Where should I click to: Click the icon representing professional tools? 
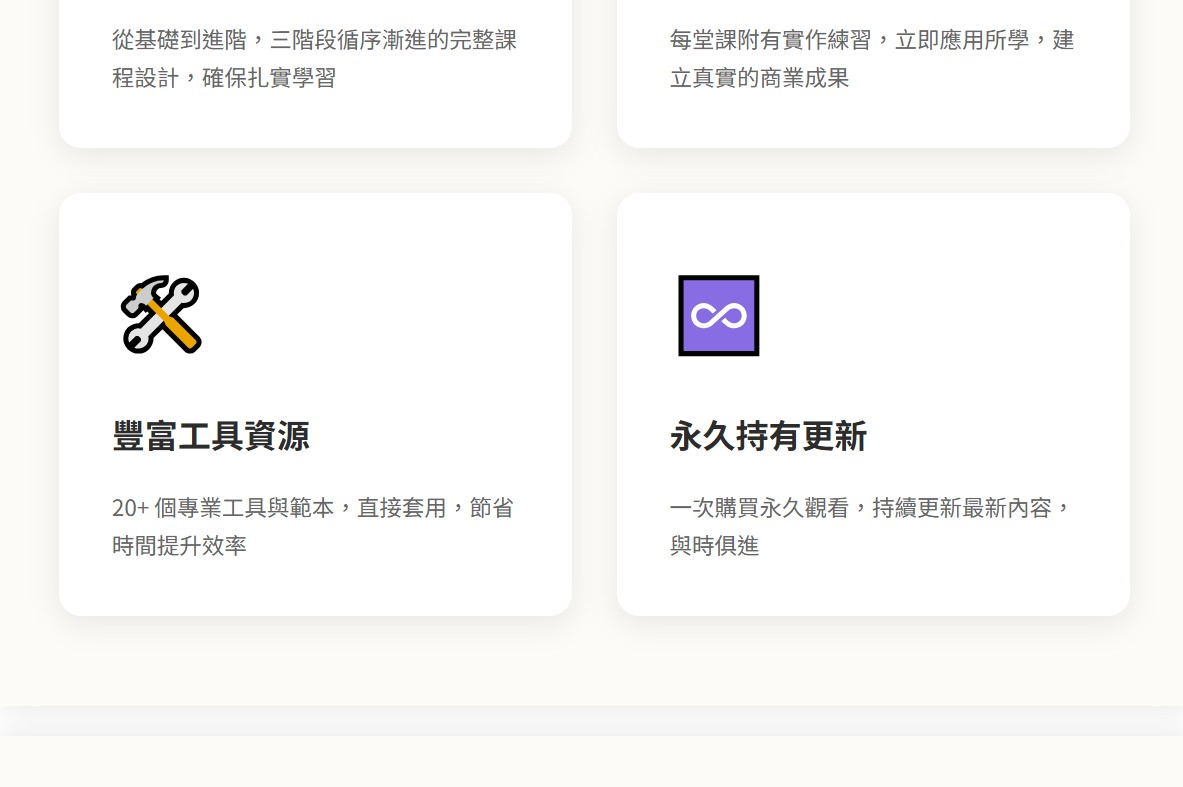(161, 314)
